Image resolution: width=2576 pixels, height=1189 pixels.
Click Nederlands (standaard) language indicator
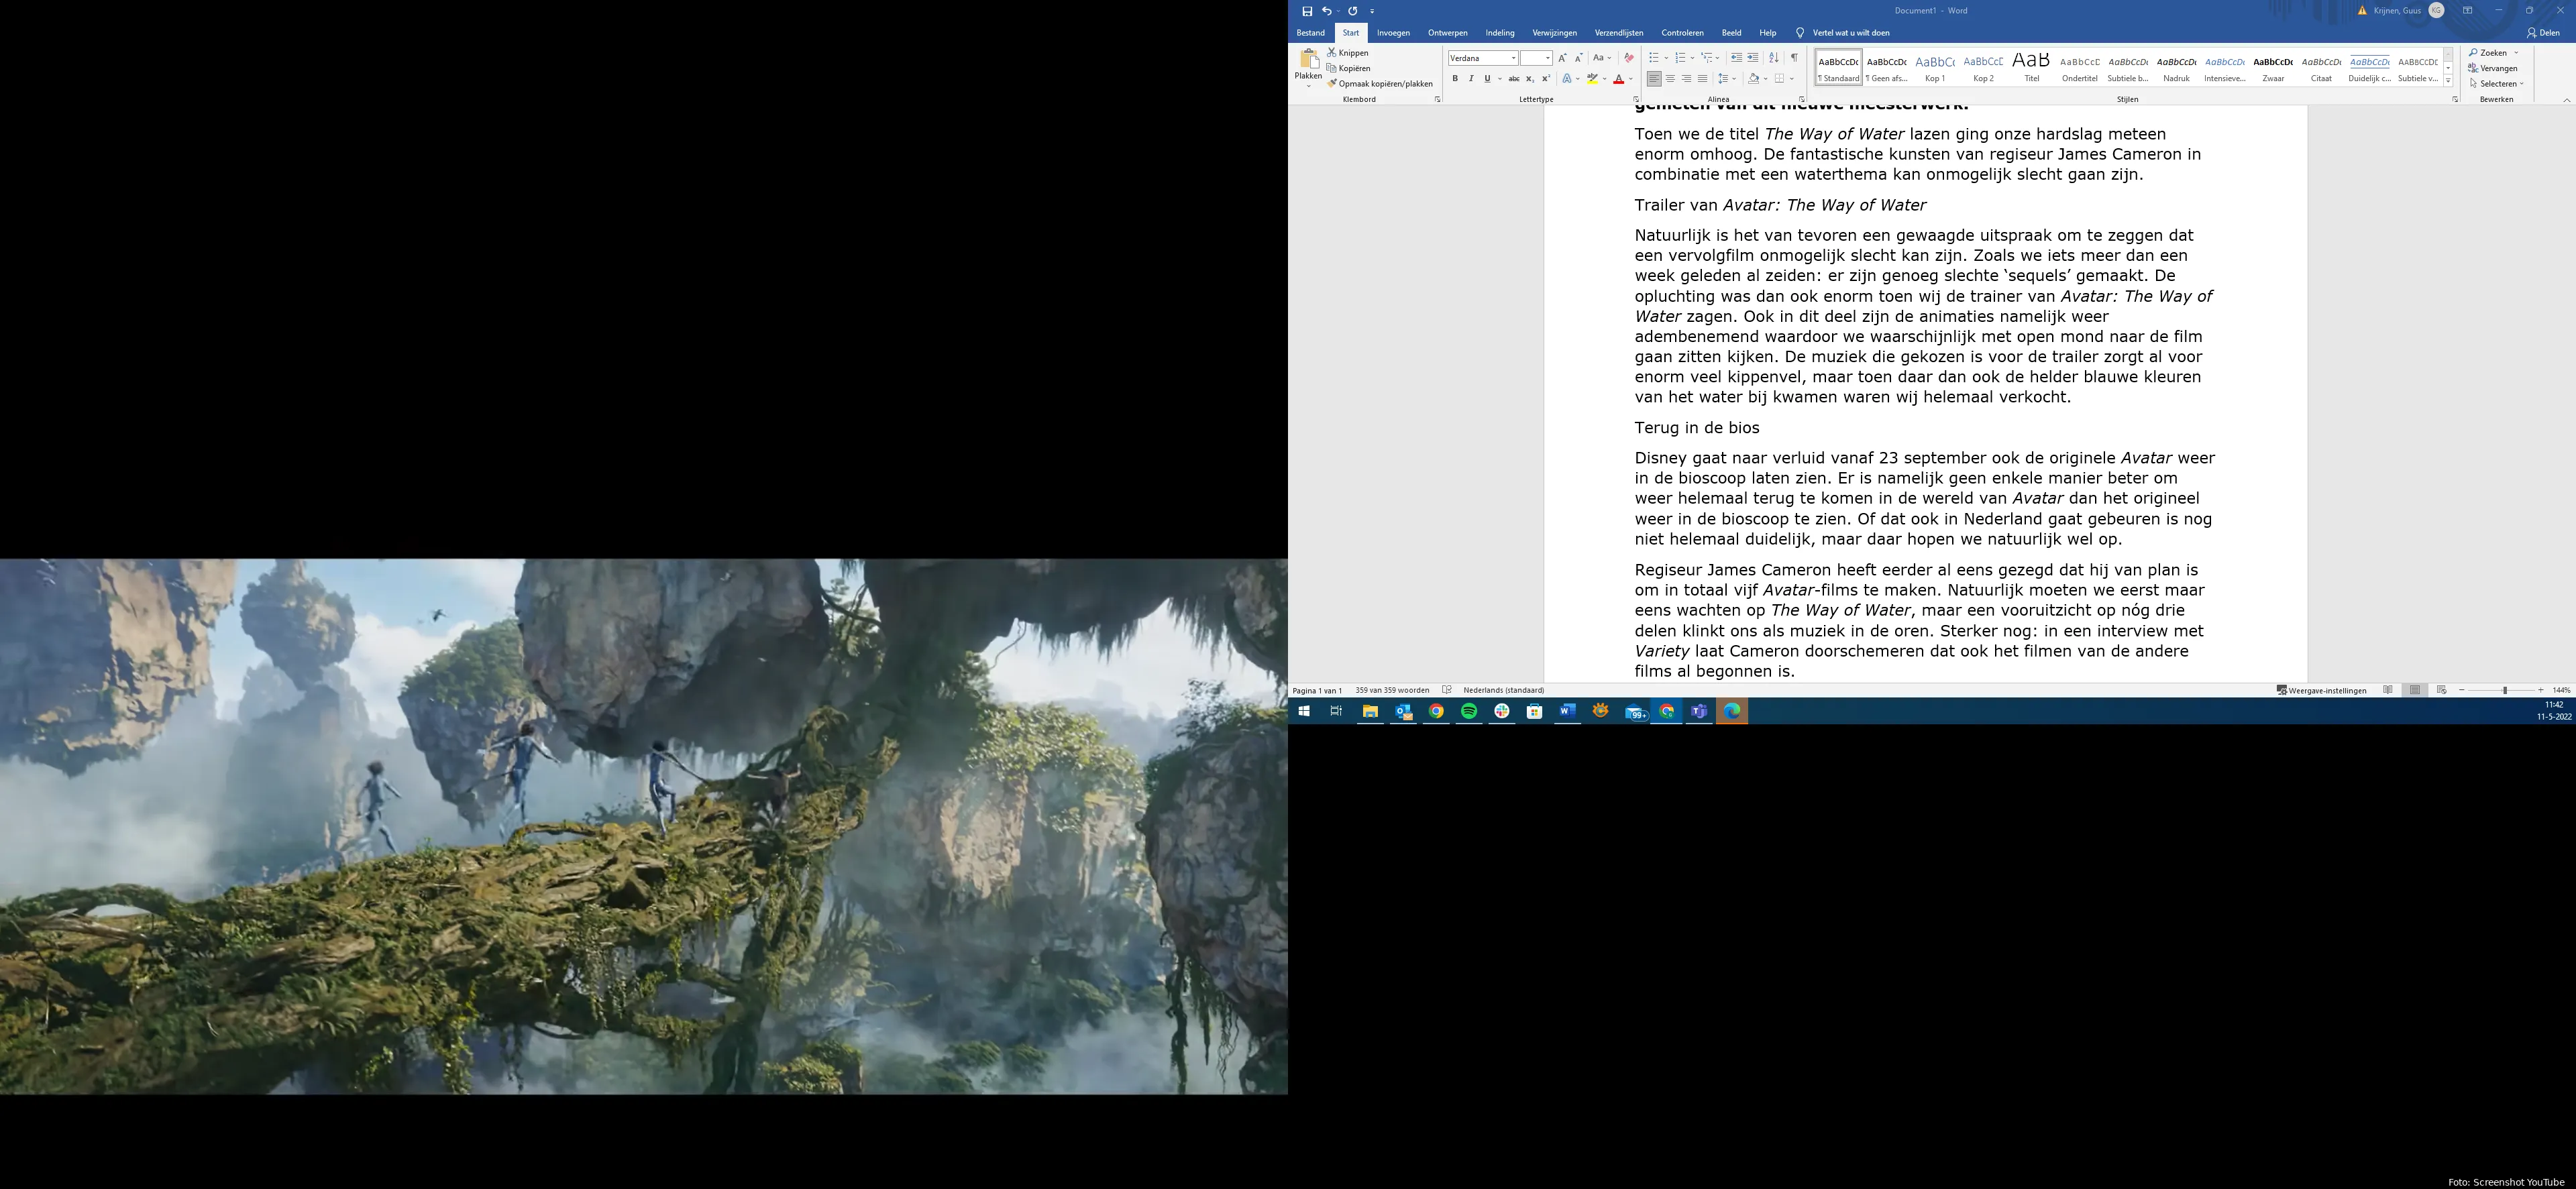click(1504, 690)
